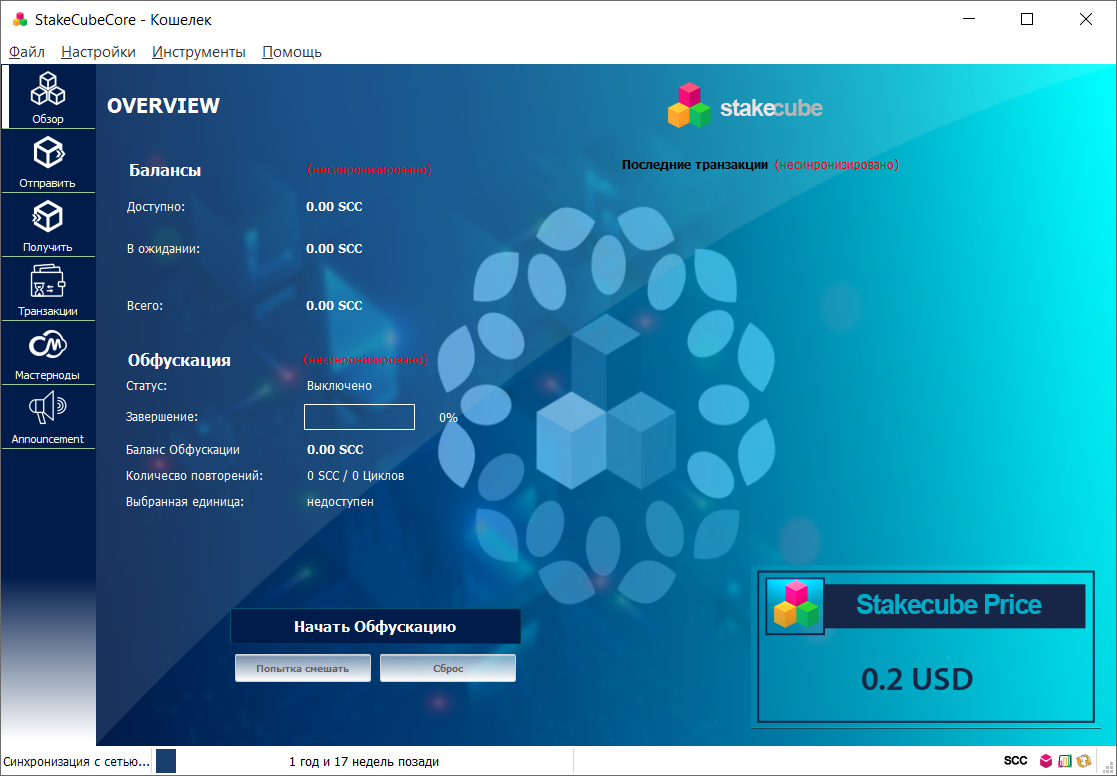Open the Инструменты menu

(199, 52)
